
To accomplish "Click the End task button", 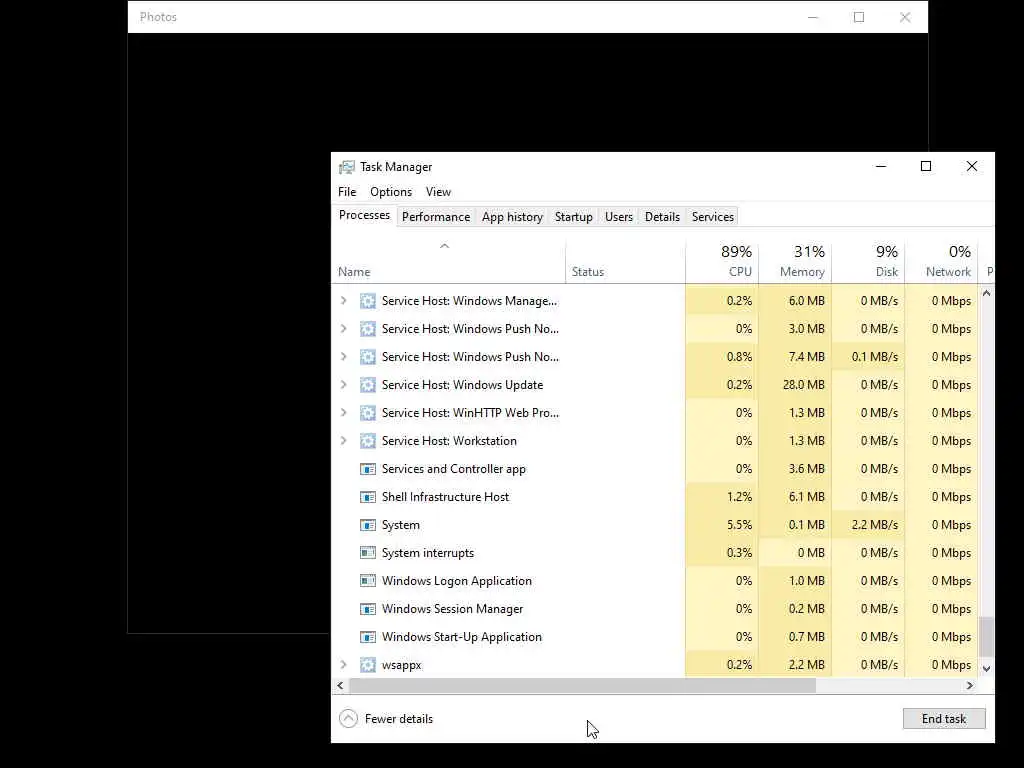I will pos(944,718).
